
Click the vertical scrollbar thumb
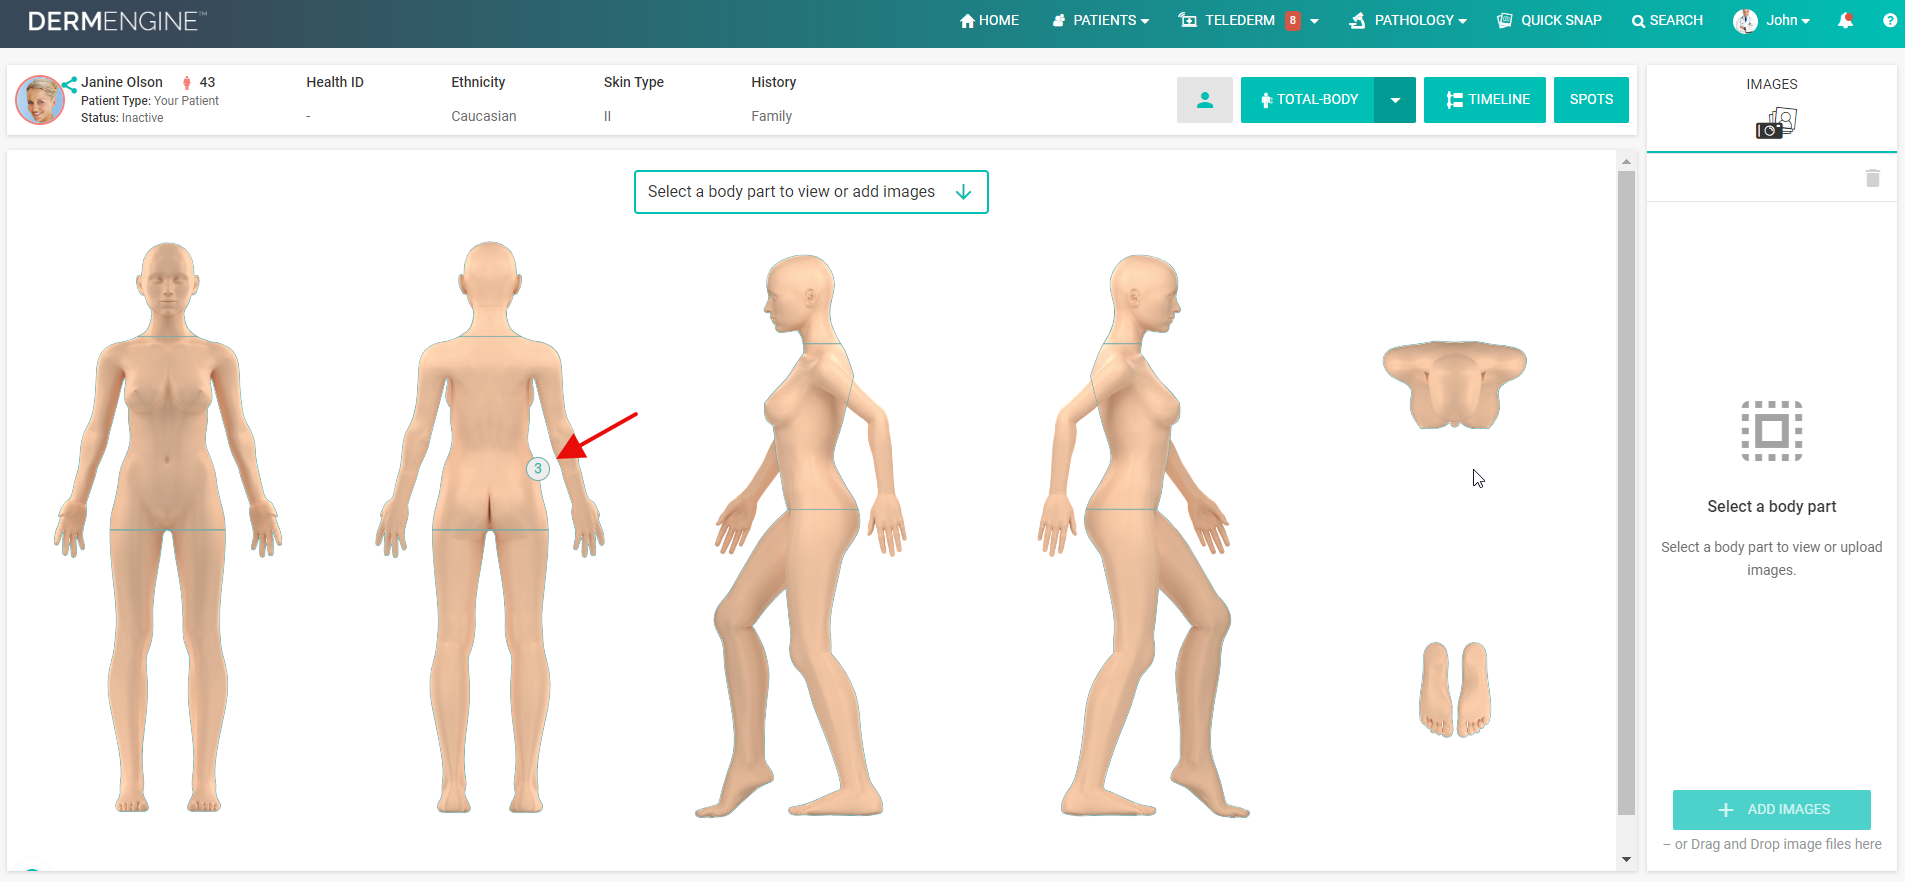click(1626, 493)
